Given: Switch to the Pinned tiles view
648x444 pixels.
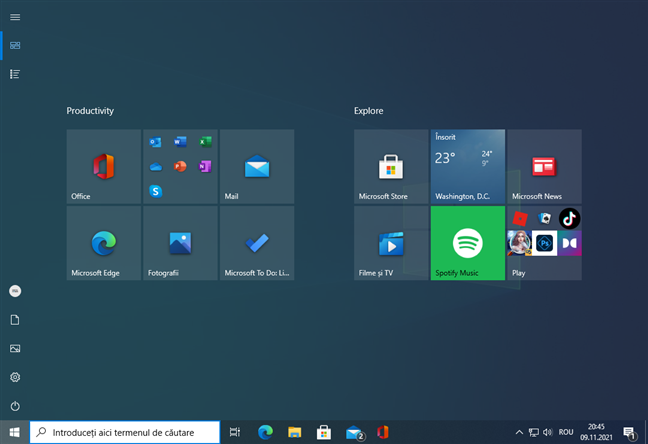Looking at the screenshot, I should [x=15, y=45].
